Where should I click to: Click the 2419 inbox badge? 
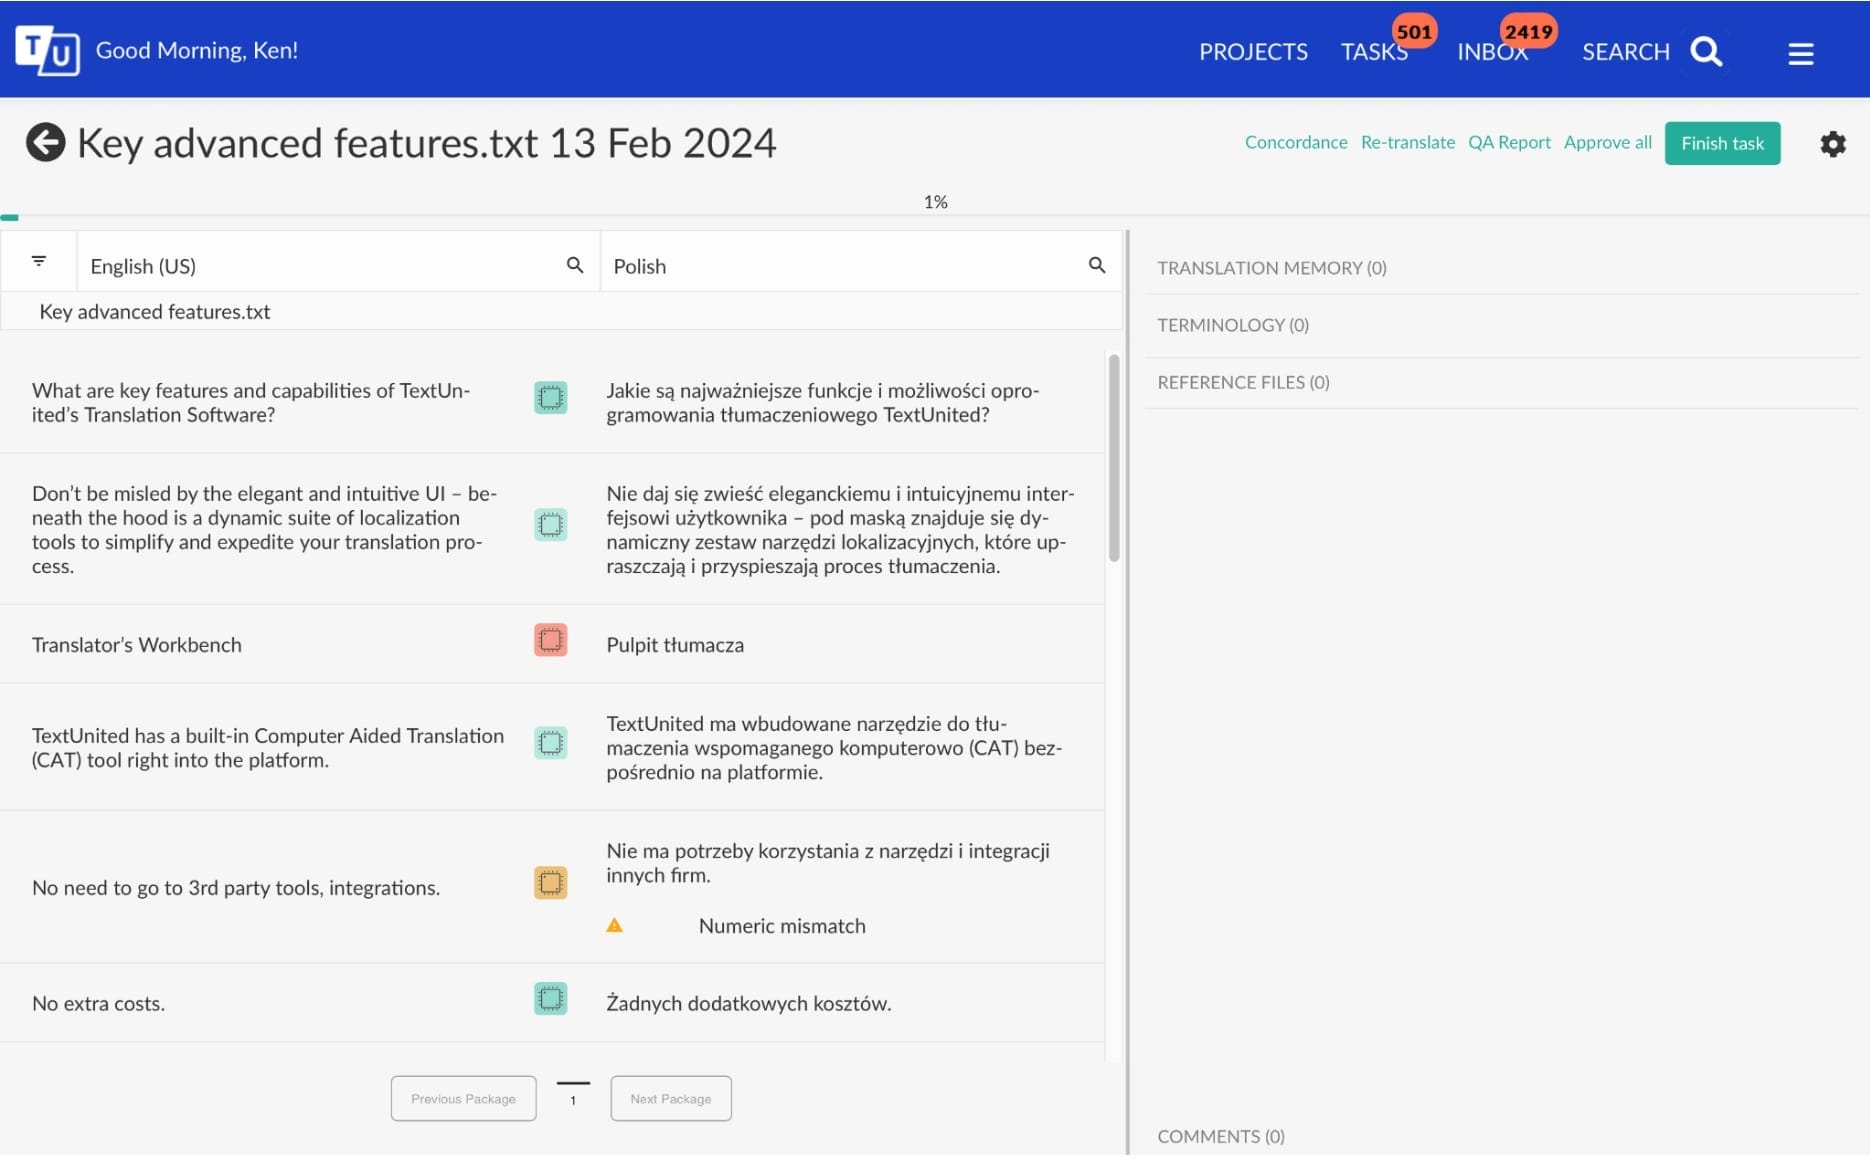1529,31
